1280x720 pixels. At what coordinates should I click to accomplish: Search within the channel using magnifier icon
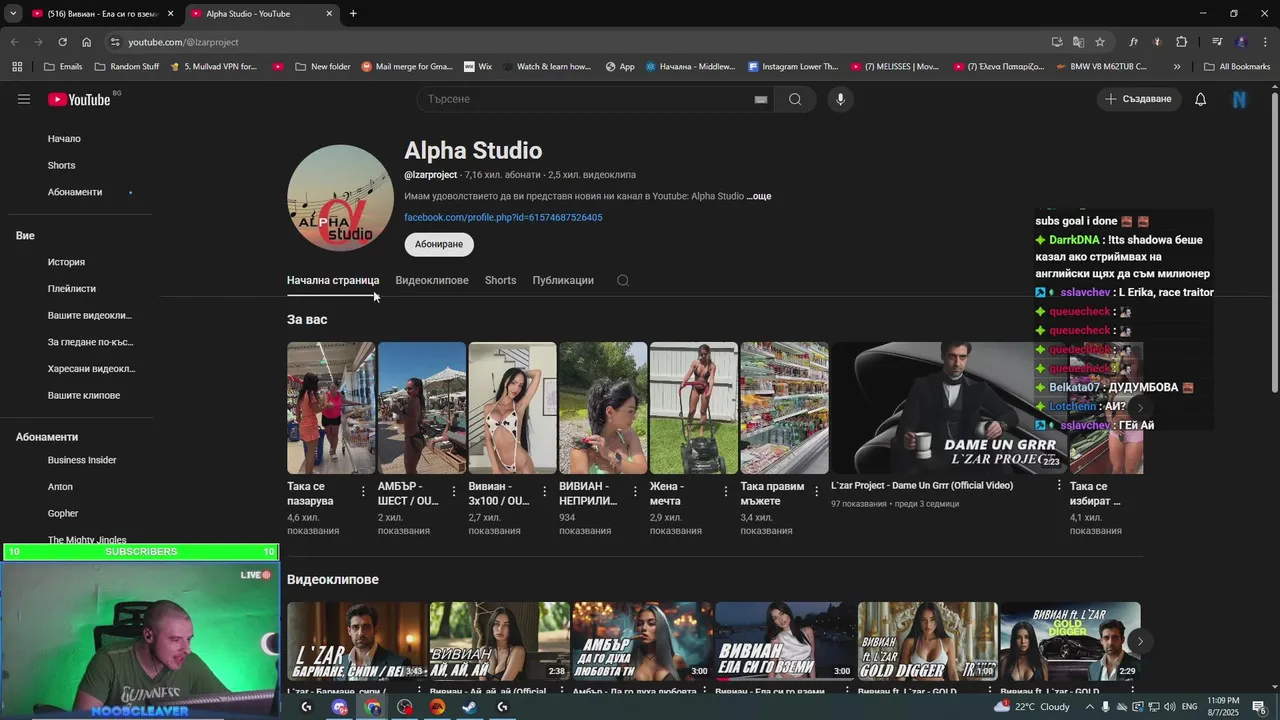tap(623, 280)
